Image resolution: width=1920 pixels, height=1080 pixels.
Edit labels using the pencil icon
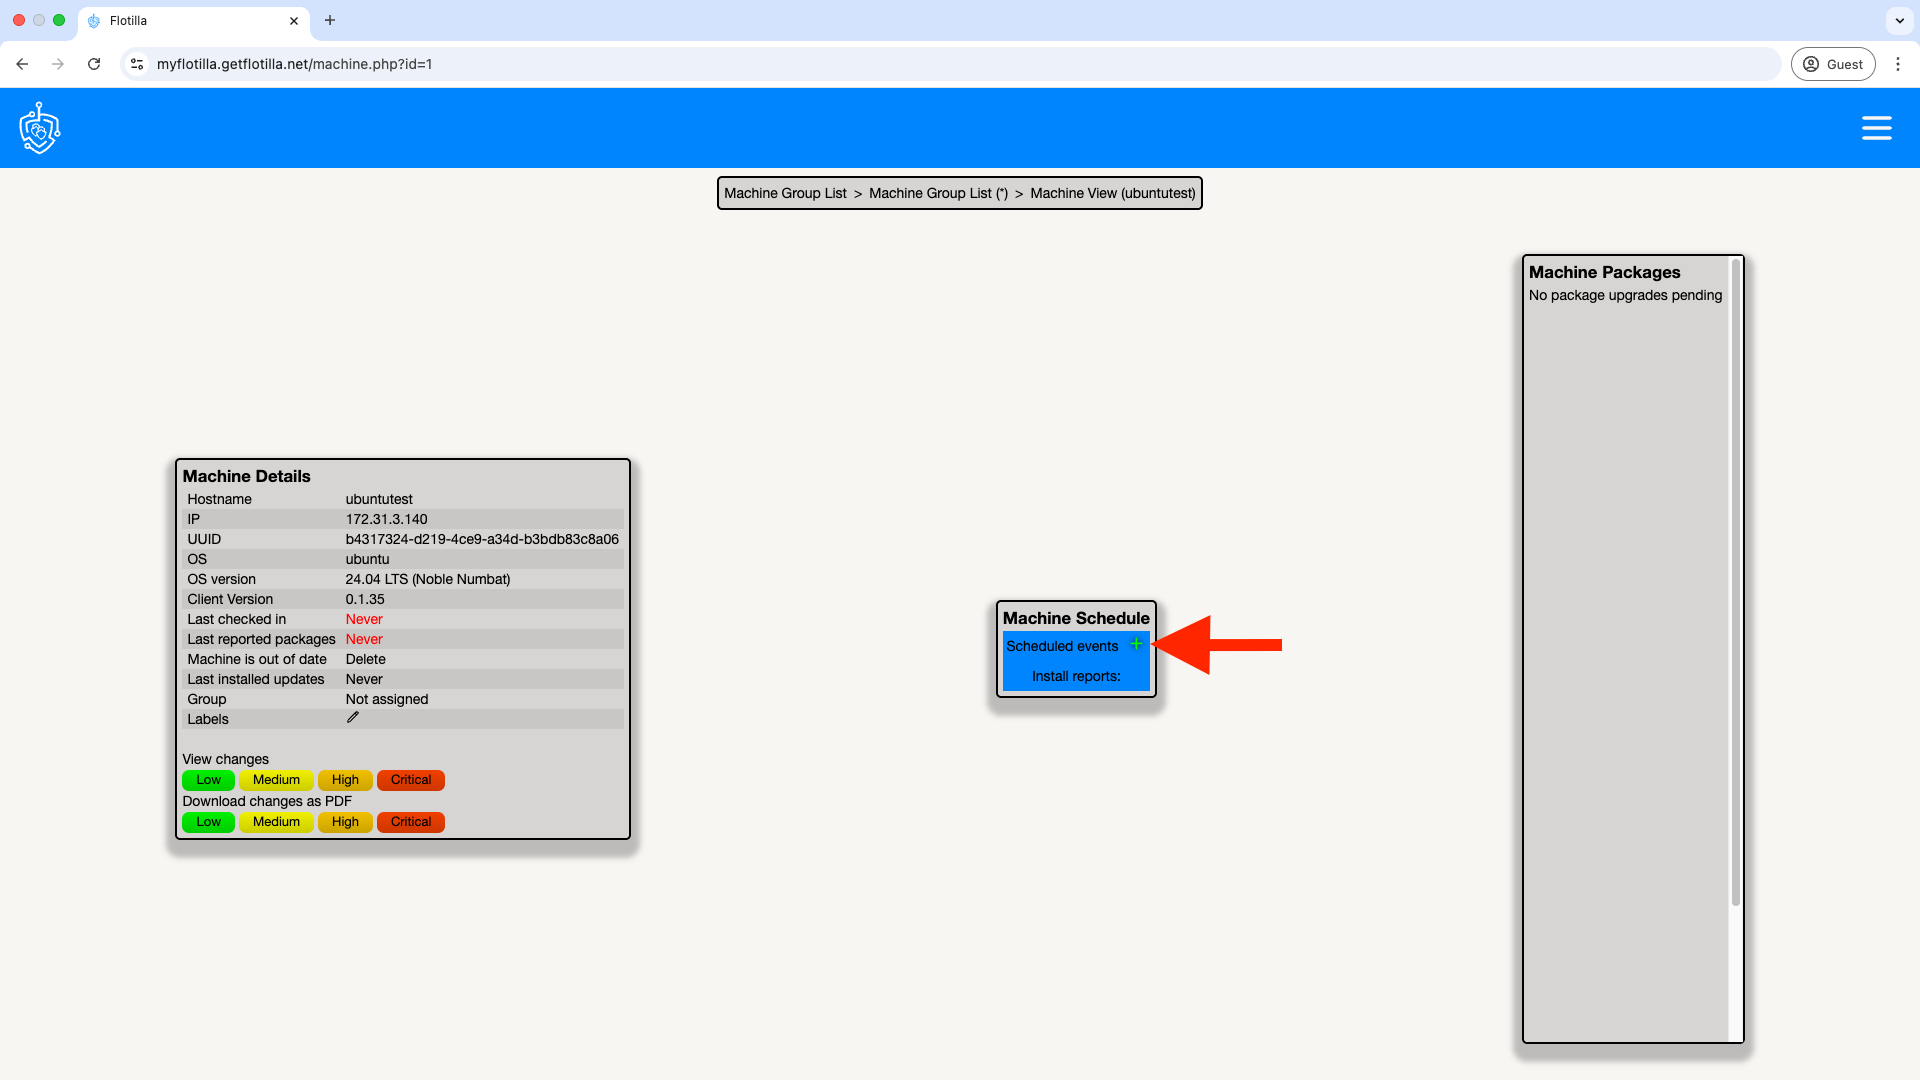(353, 718)
